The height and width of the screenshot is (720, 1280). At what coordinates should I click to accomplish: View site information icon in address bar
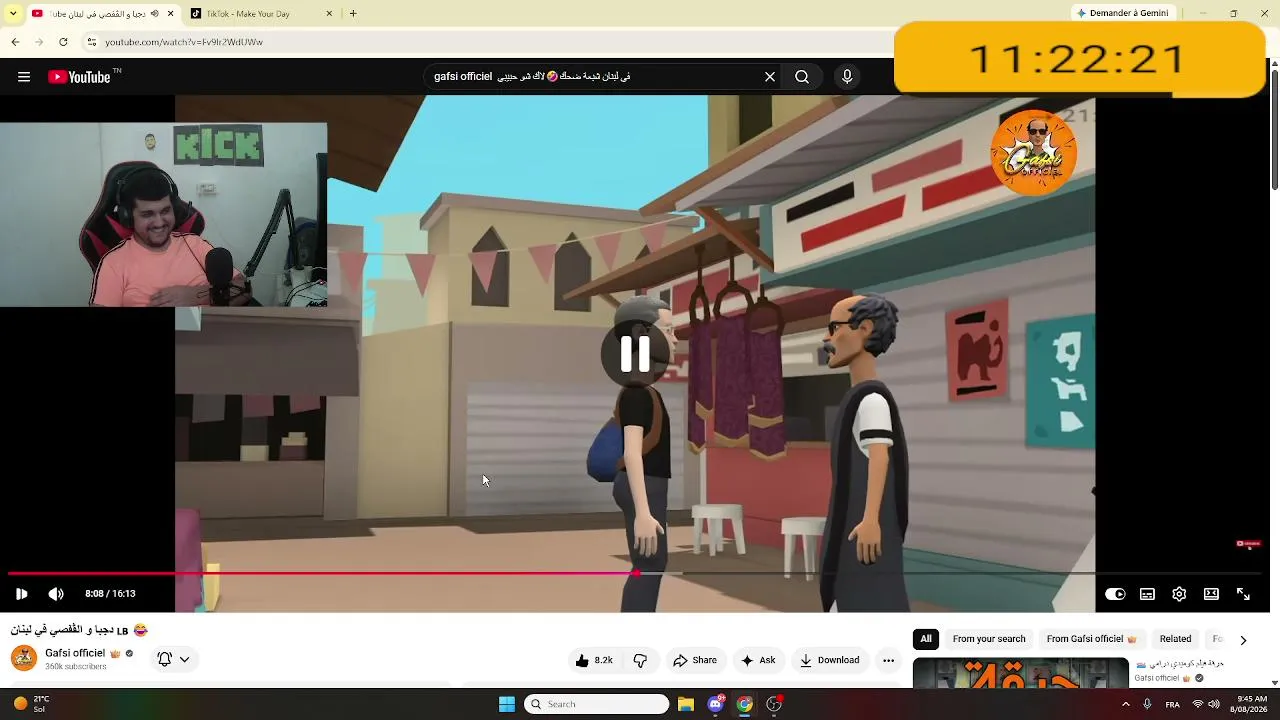point(92,42)
